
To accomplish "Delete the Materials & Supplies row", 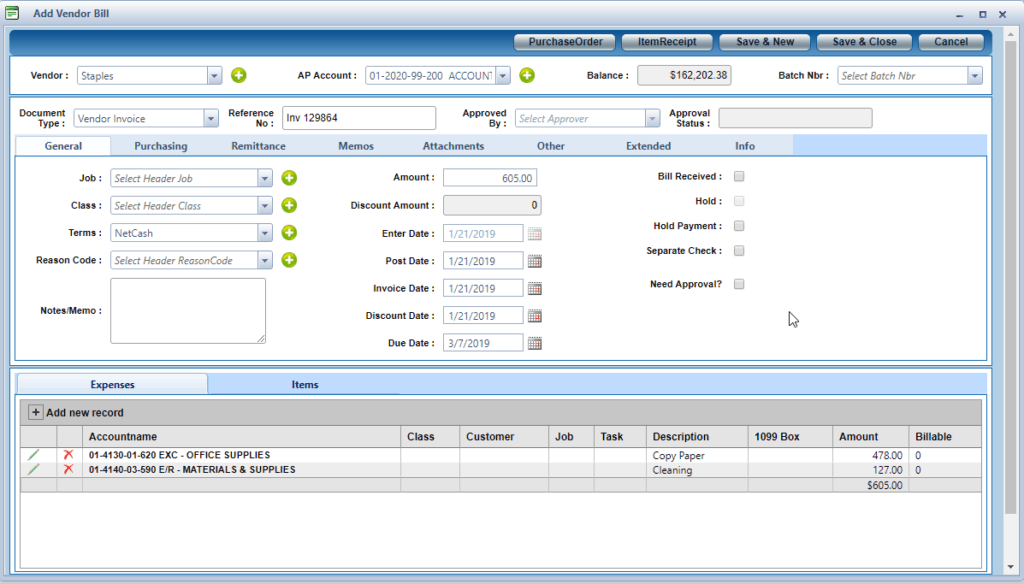I will point(68,469).
